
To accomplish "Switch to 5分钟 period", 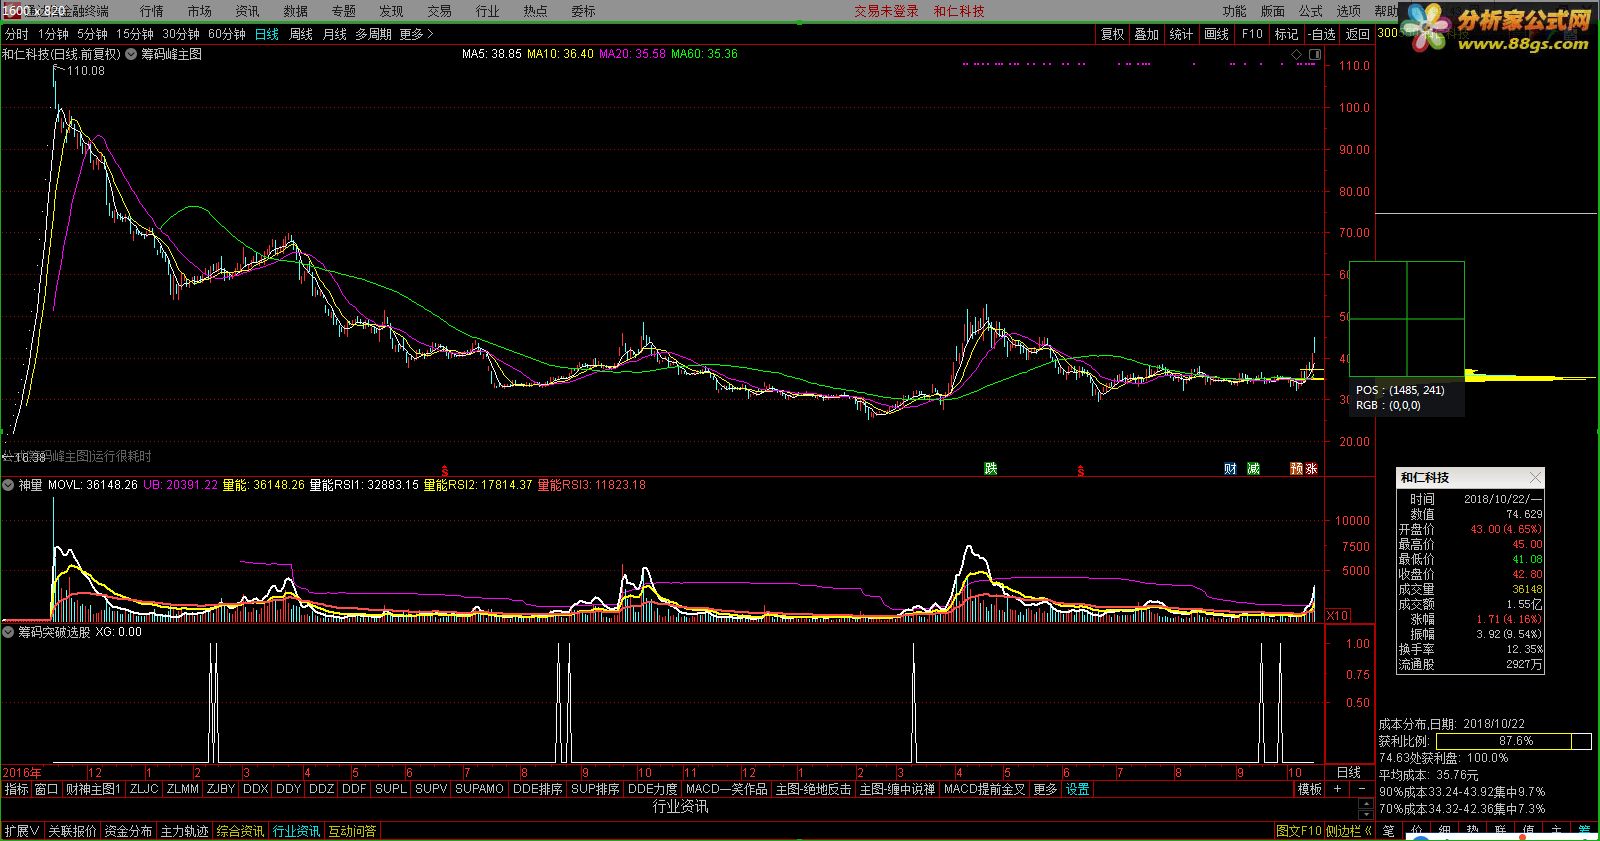I will [x=92, y=34].
